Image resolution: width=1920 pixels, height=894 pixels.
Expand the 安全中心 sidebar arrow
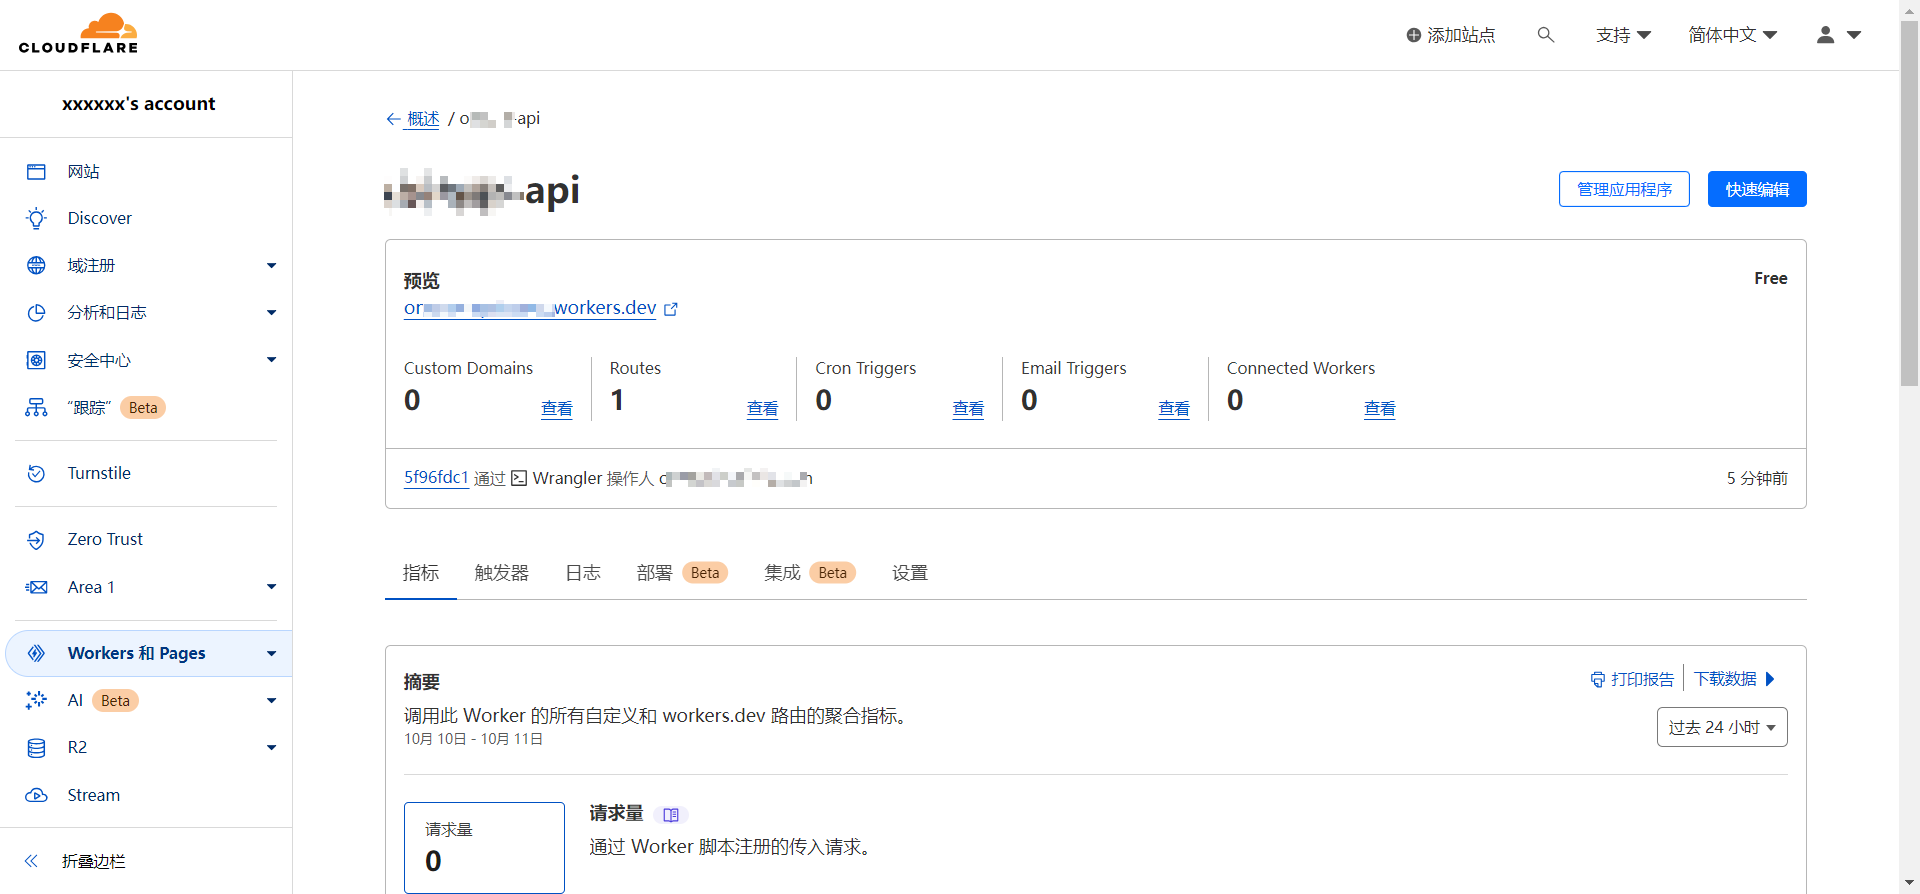pos(271,360)
